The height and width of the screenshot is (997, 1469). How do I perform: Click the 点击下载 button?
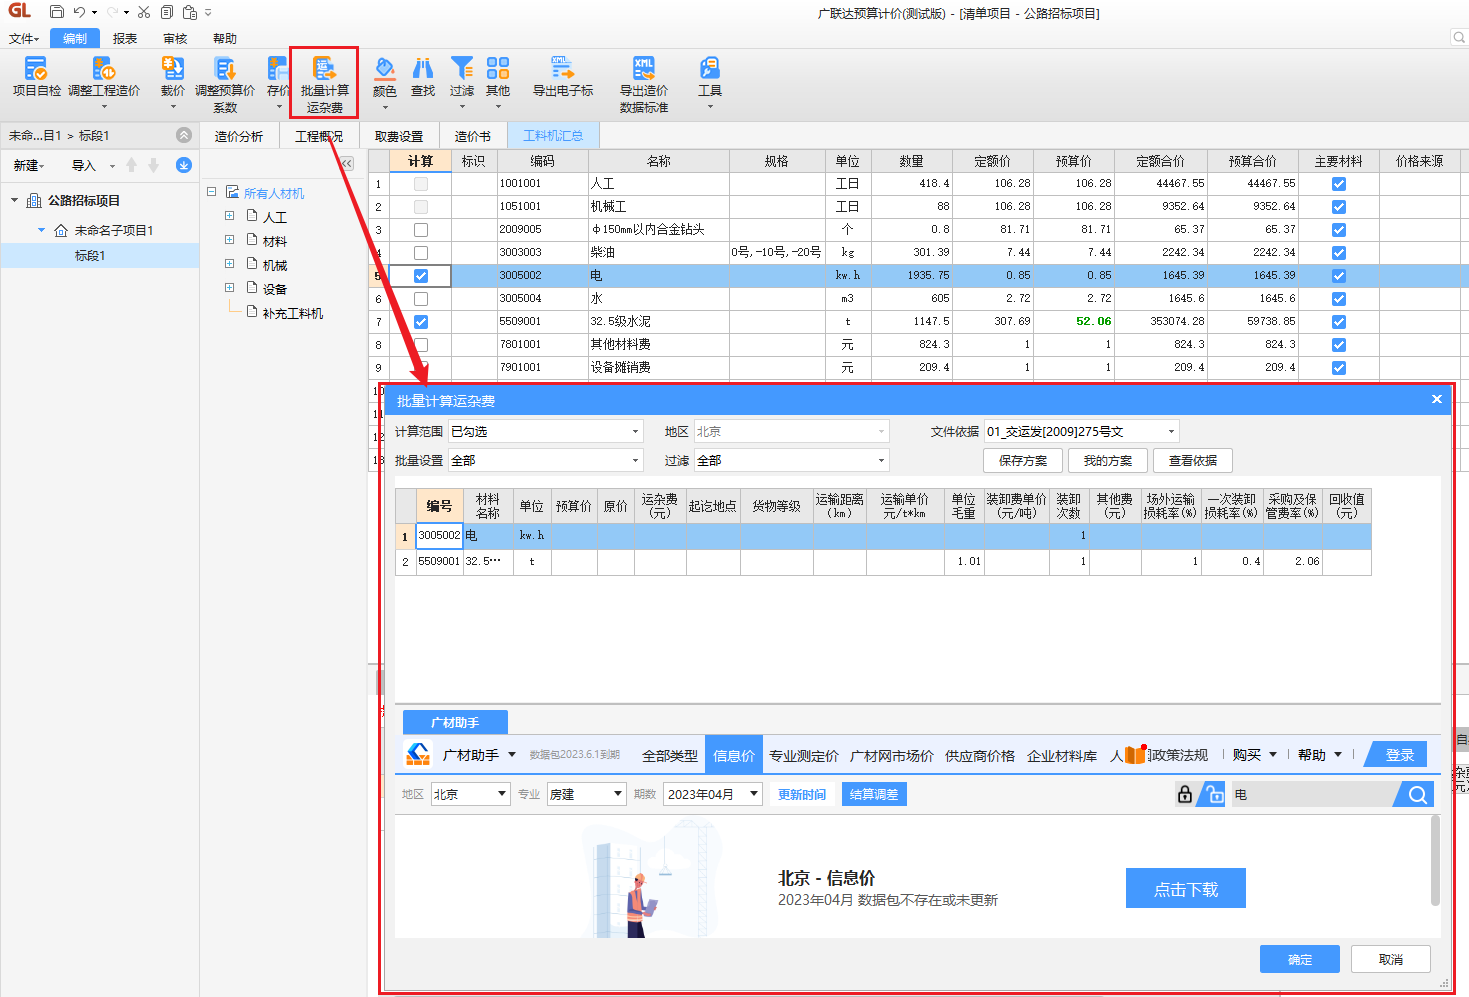click(x=1186, y=888)
